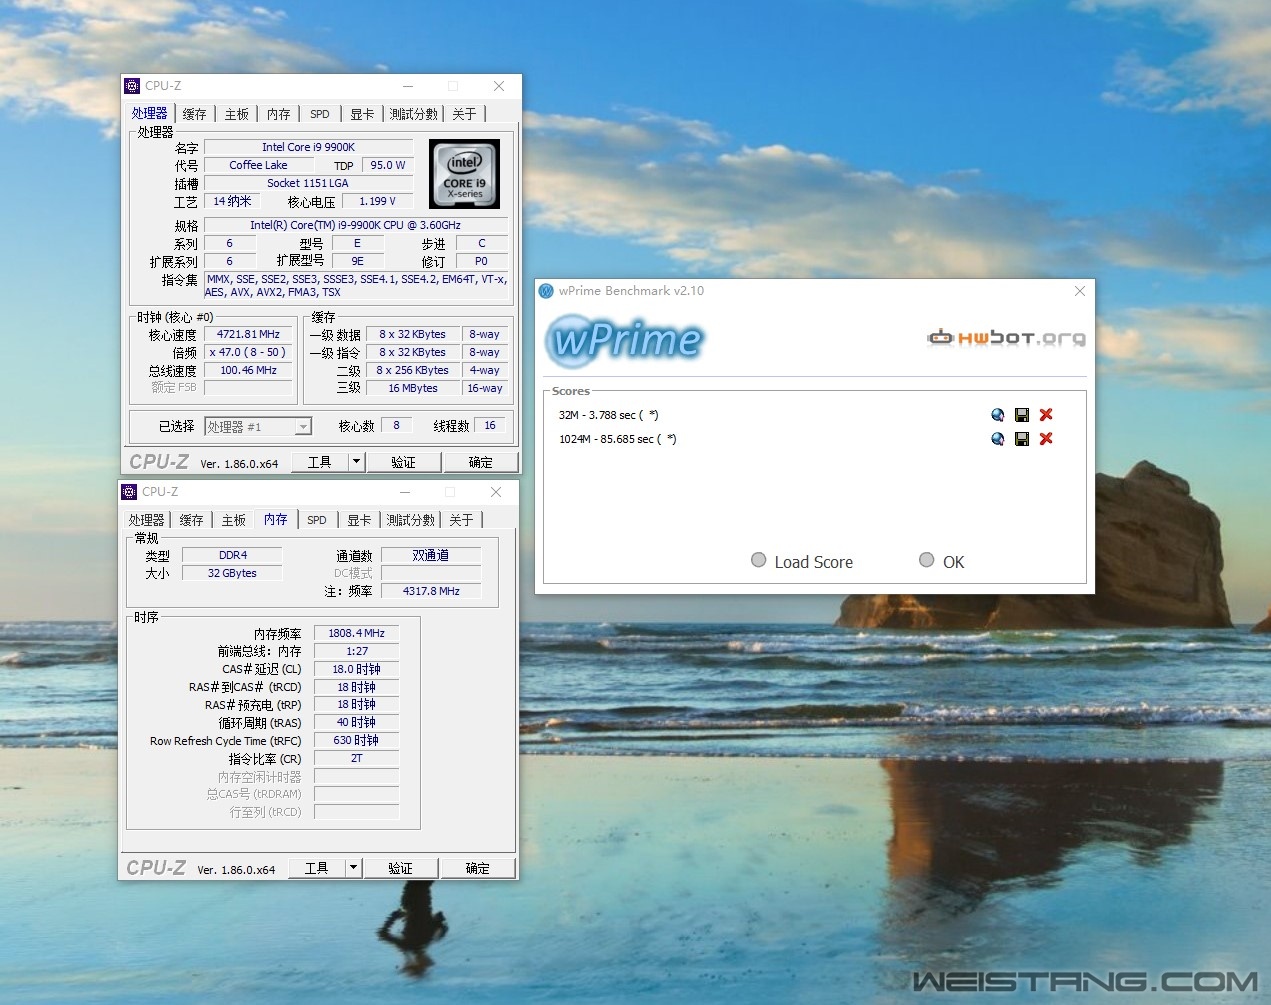This screenshot has width=1271, height=1005.
Task: Open 内存 tab in CPU-Z processor window
Action: (279, 114)
